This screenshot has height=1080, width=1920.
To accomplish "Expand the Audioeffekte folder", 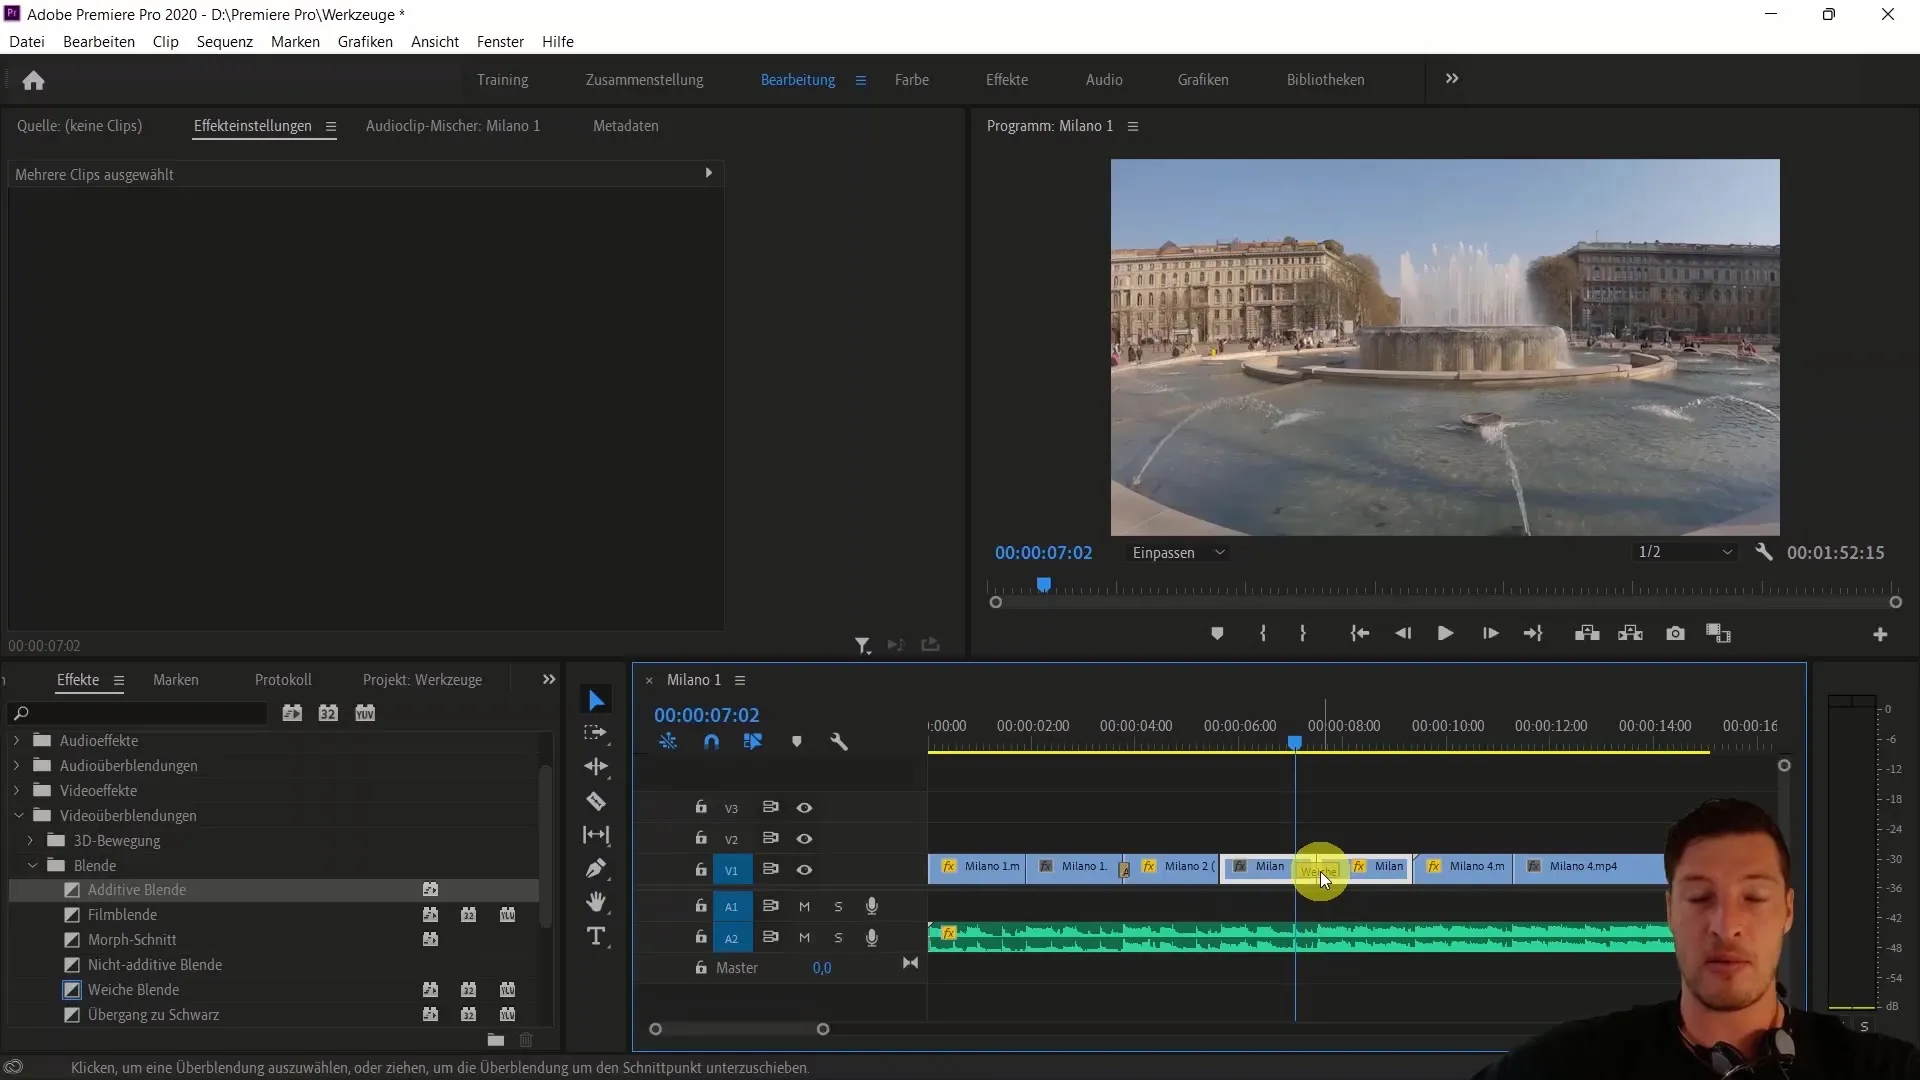I will 16,741.
